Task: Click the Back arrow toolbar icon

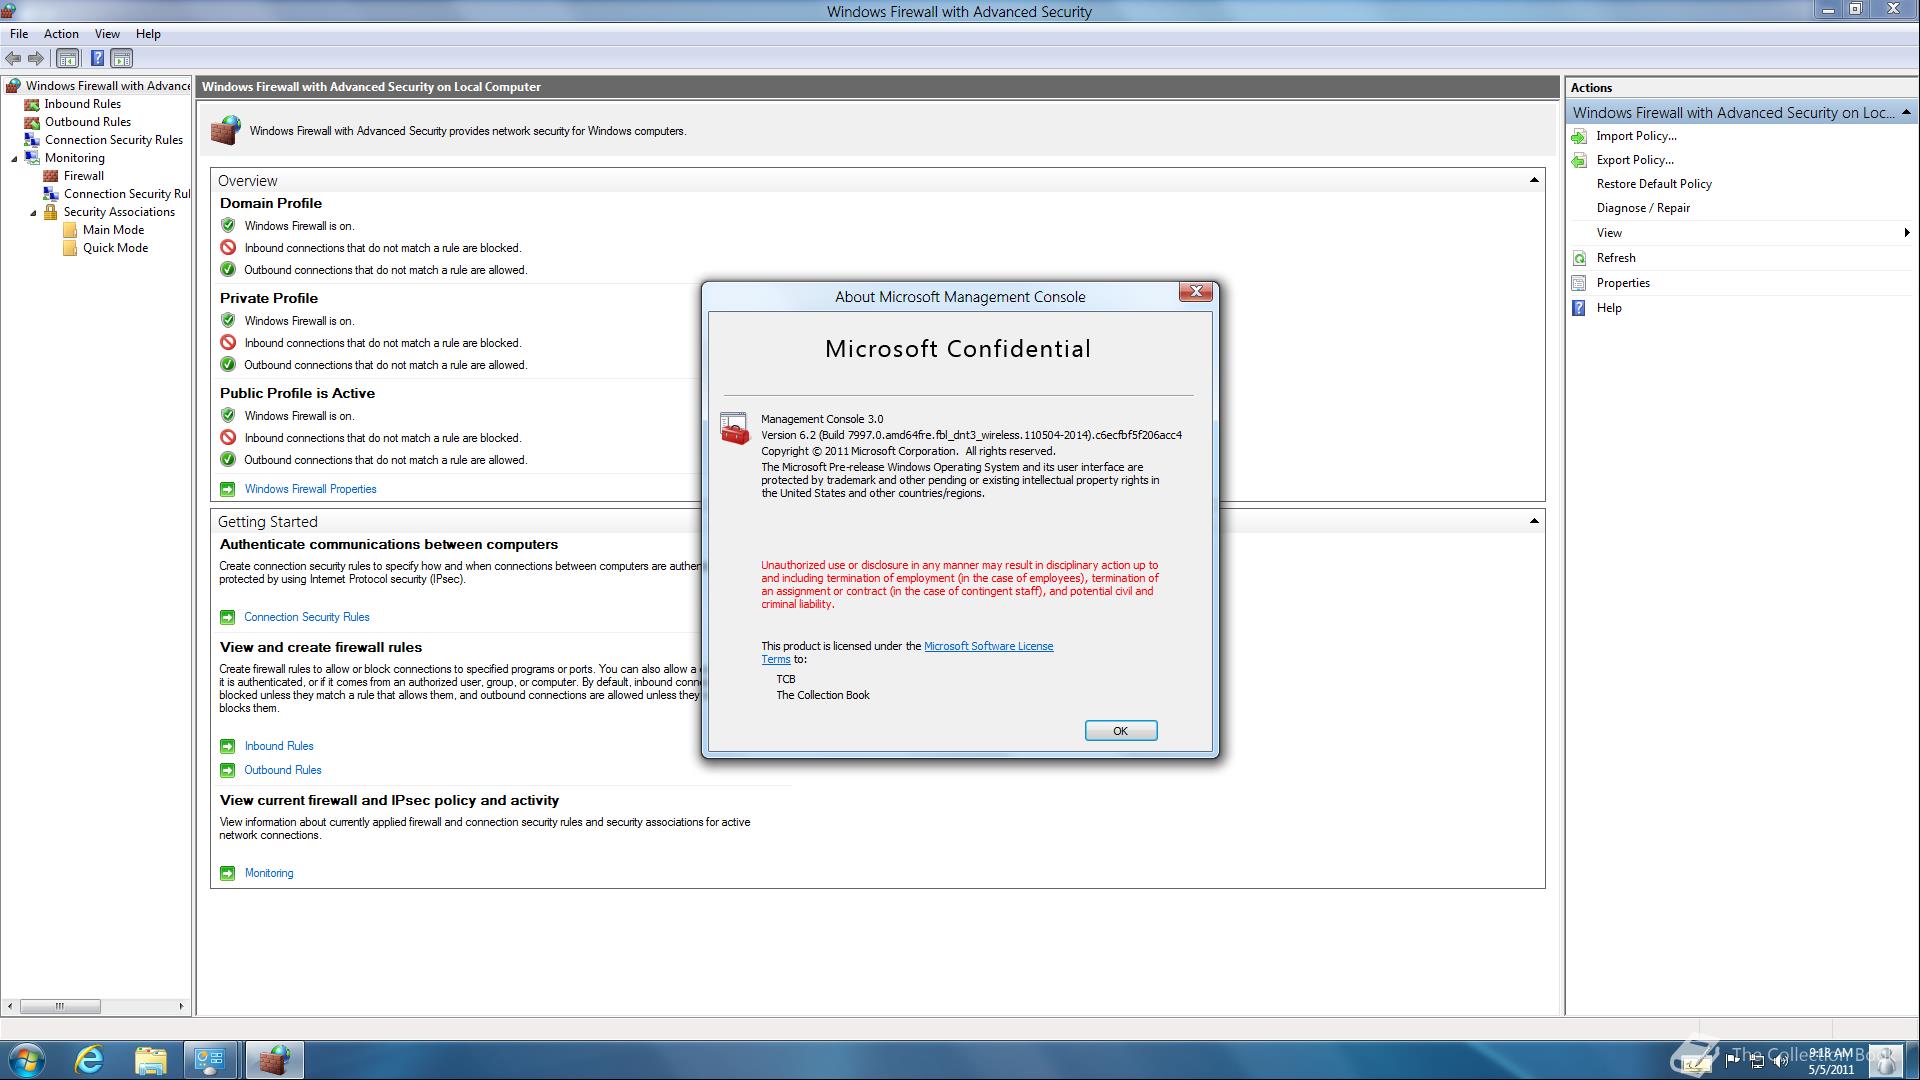Action: 13,59
